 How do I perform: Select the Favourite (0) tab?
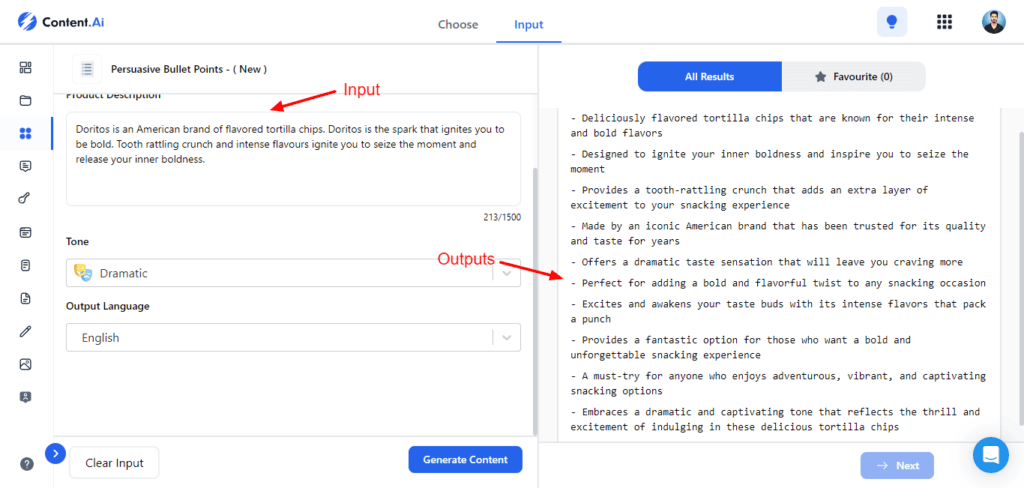tap(854, 76)
